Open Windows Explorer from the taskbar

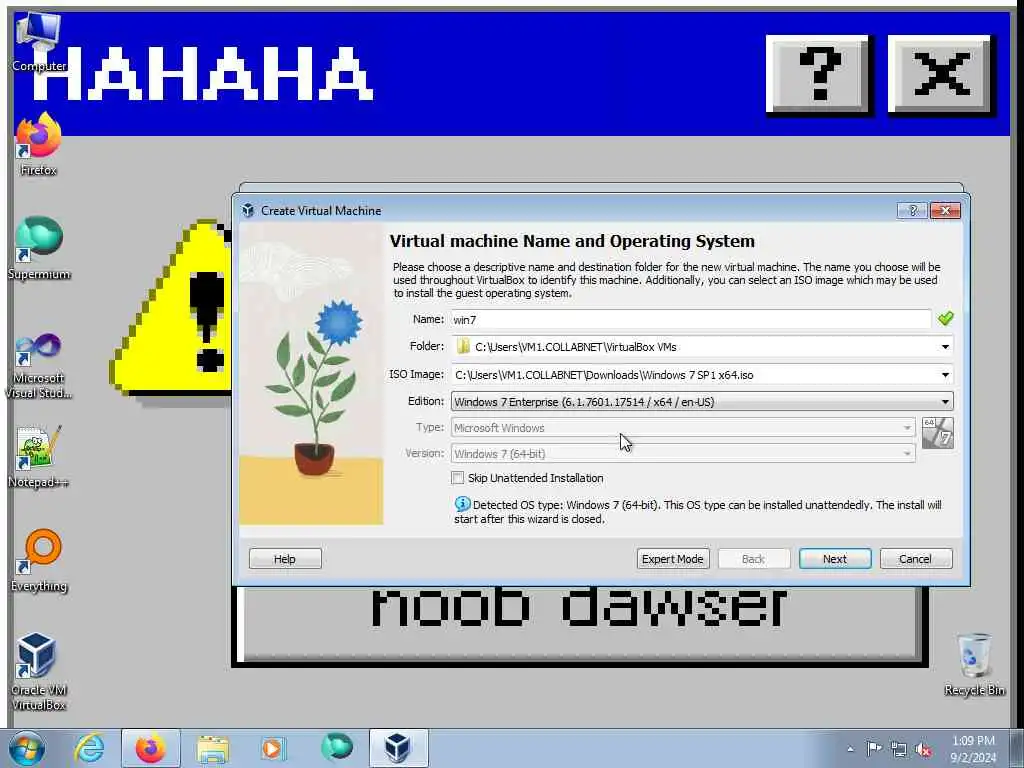pos(213,748)
